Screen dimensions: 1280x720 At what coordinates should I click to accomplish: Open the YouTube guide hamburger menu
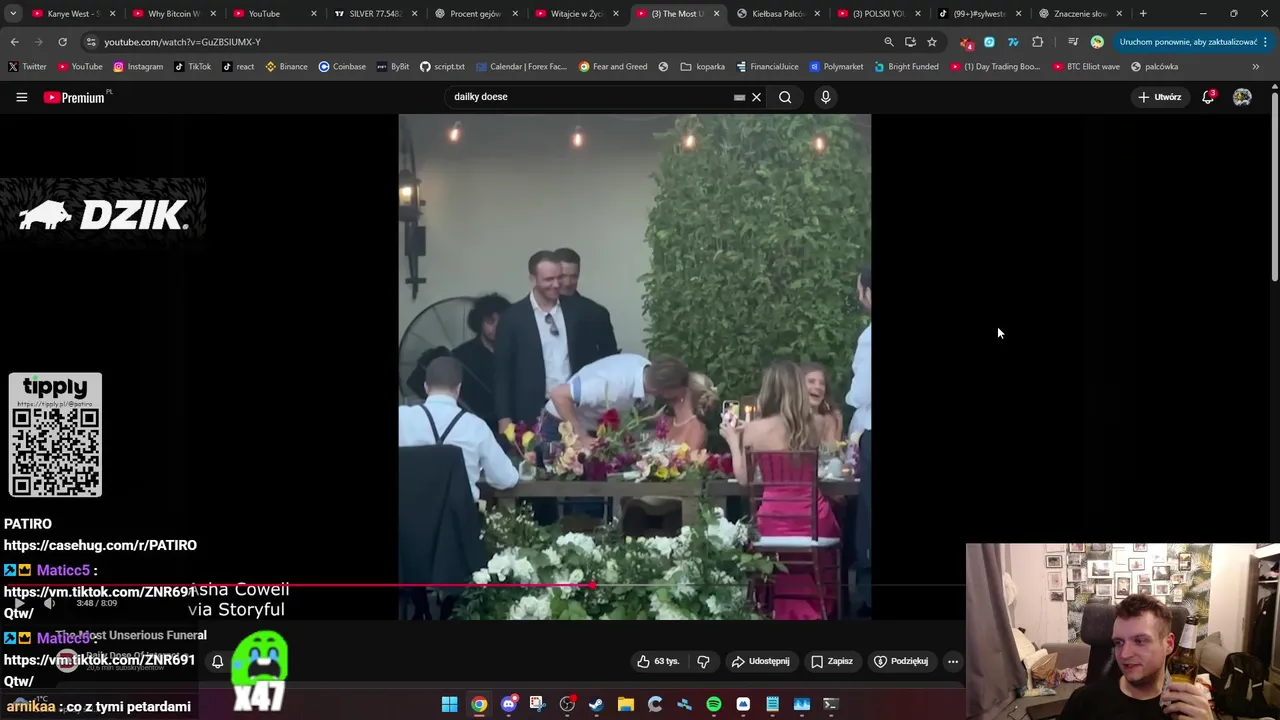21,97
